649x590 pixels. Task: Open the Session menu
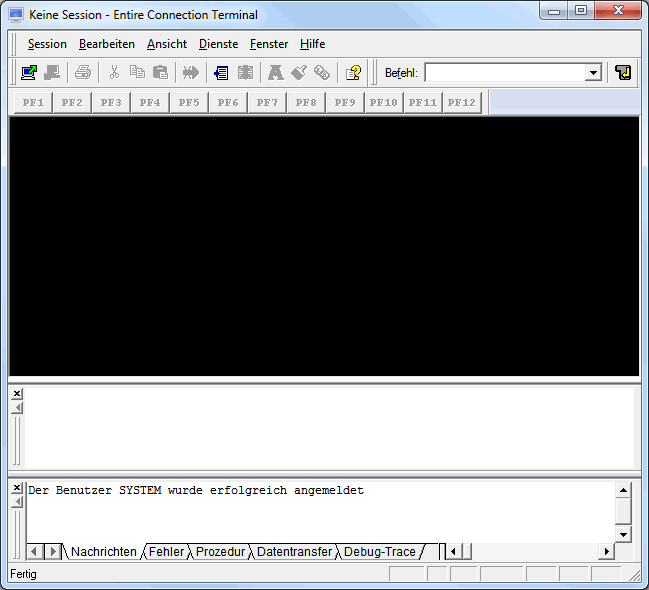click(47, 44)
